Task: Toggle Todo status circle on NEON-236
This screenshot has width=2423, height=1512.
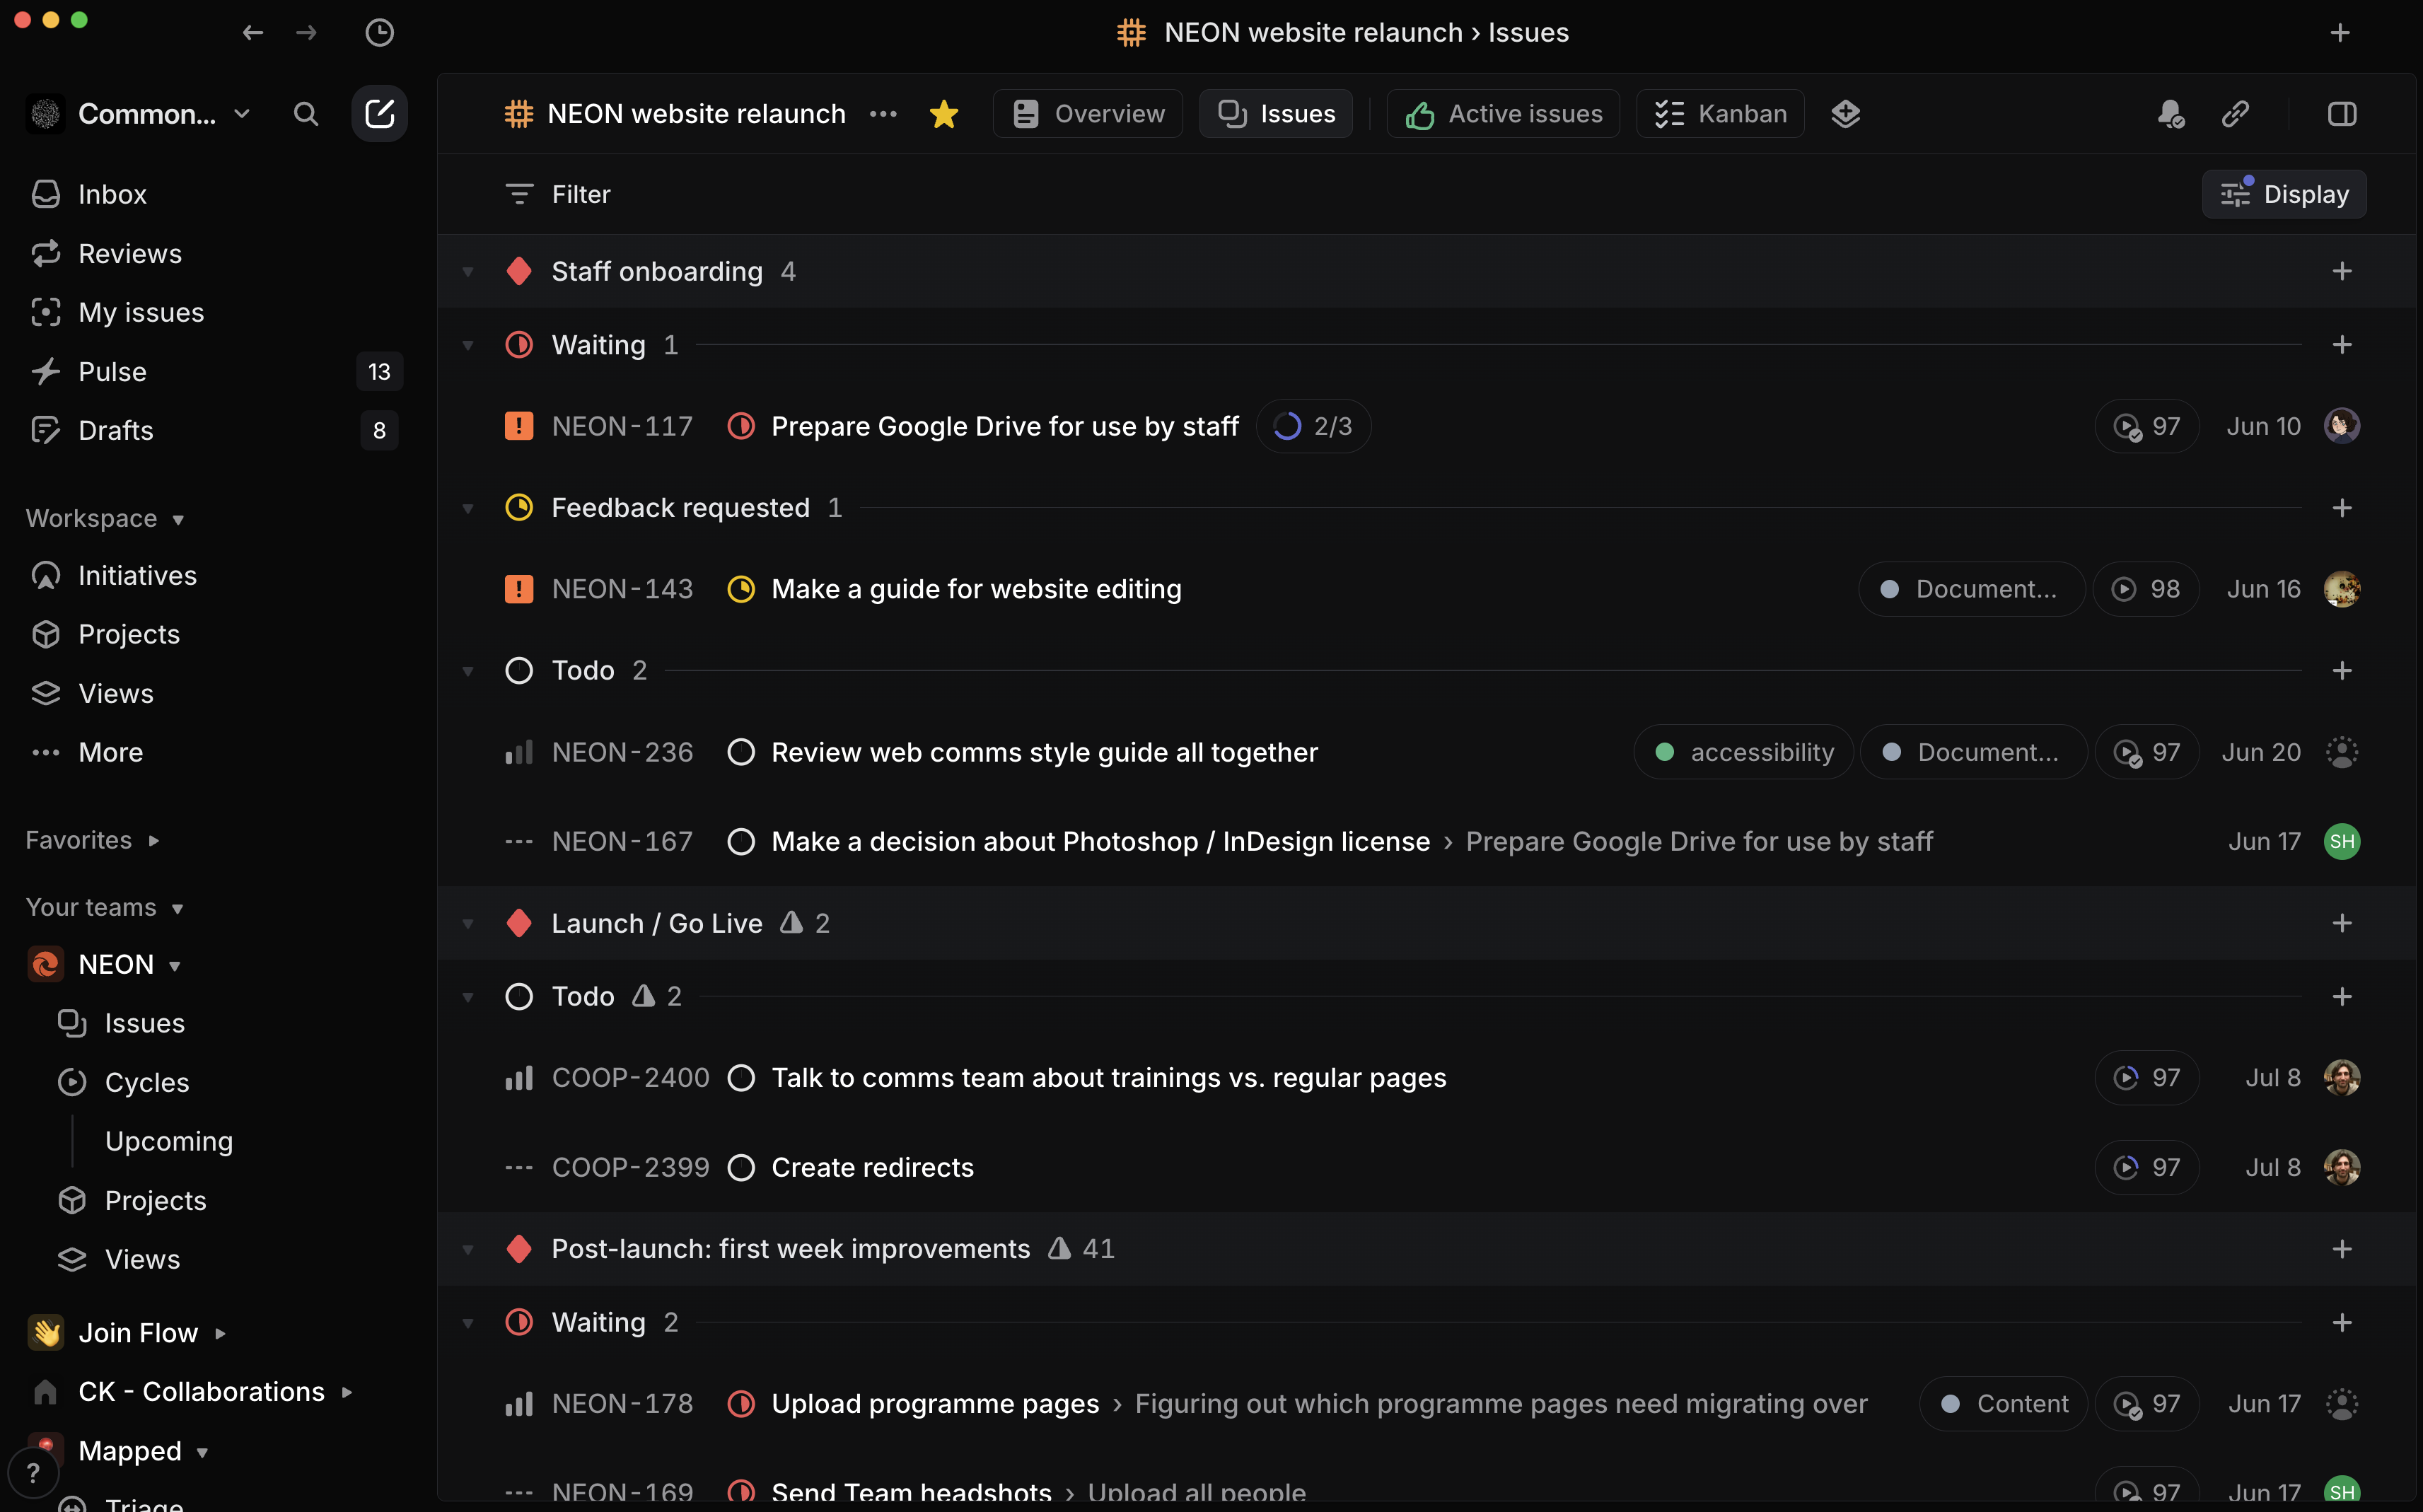Action: [741, 752]
